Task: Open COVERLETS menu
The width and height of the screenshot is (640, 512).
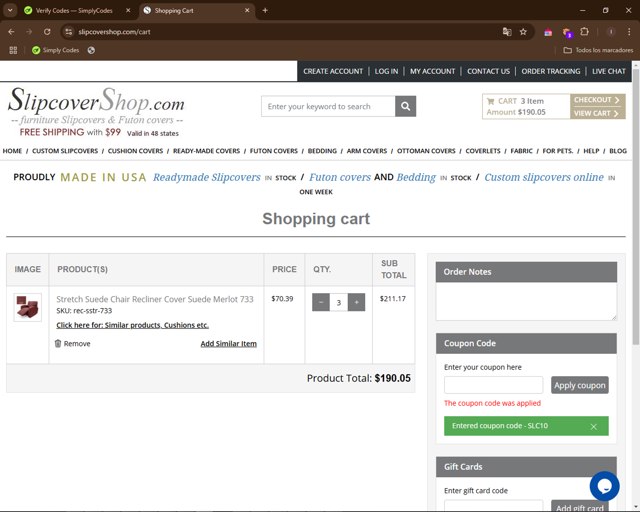Action: pos(483,151)
